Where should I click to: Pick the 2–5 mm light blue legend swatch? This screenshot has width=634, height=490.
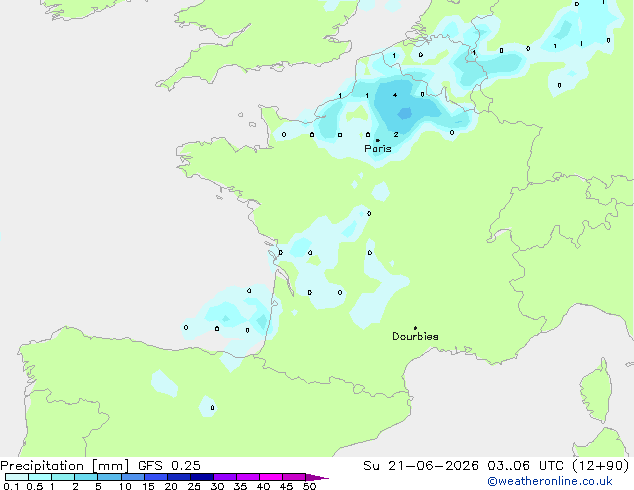click(86, 477)
